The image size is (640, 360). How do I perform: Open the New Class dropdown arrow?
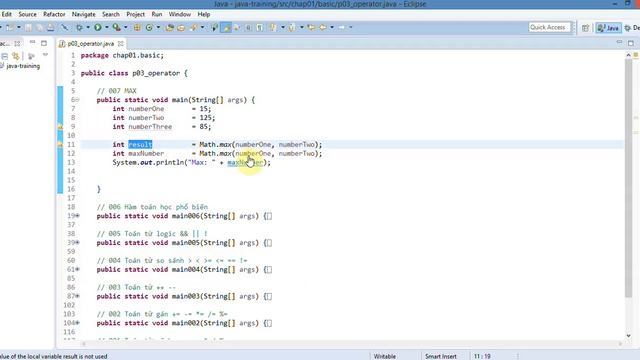pyautogui.click(x=158, y=27)
